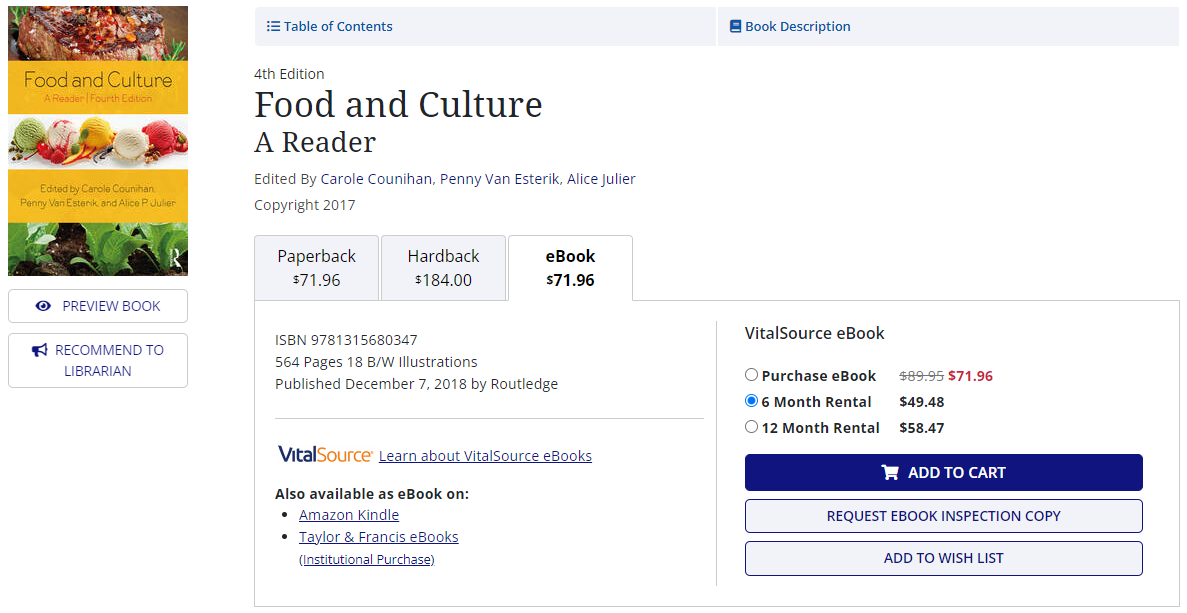Open the eBook tab
Image resolution: width=1187 pixels, height=613 pixels.
pos(570,267)
